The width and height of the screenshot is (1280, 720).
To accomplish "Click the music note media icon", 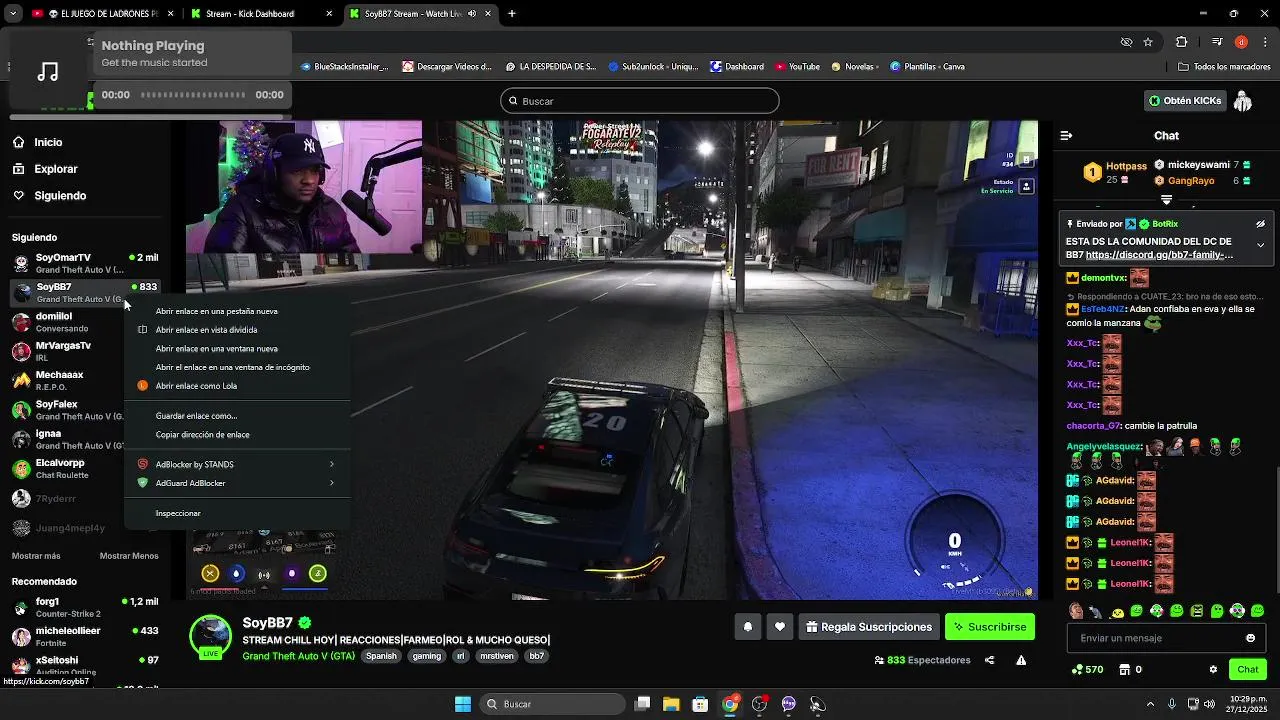I will click(48, 72).
